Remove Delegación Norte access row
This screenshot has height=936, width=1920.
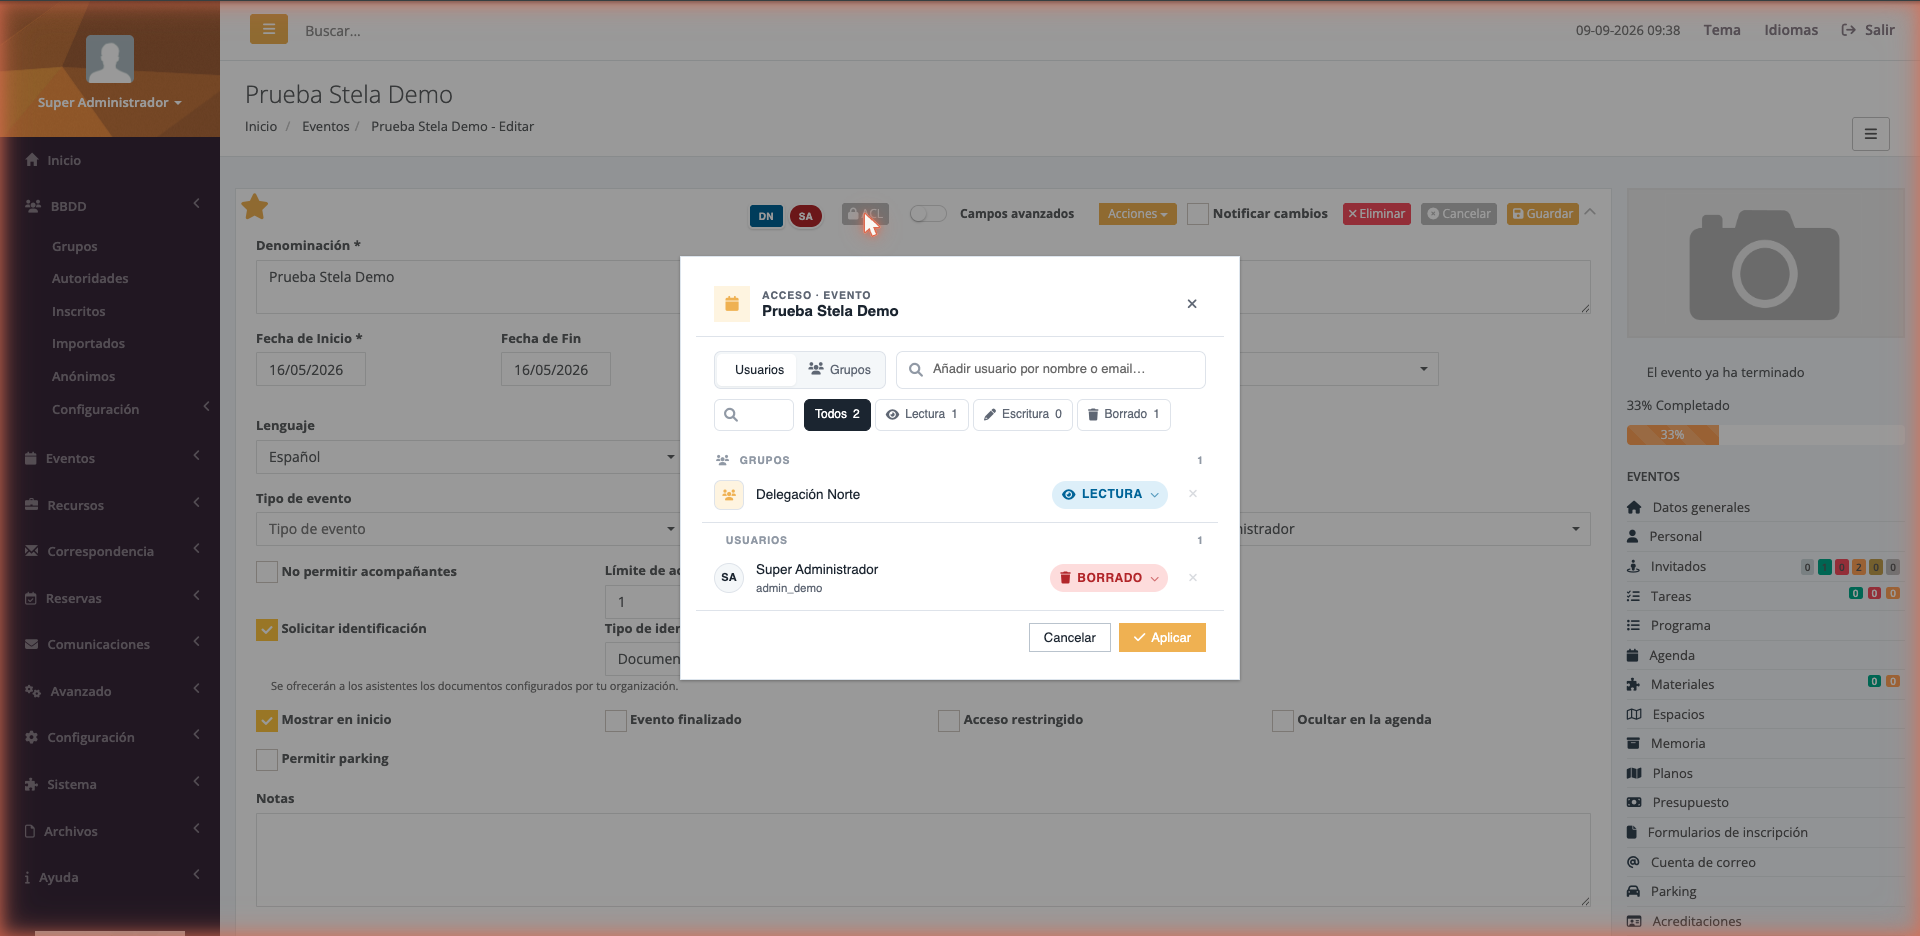(x=1193, y=494)
